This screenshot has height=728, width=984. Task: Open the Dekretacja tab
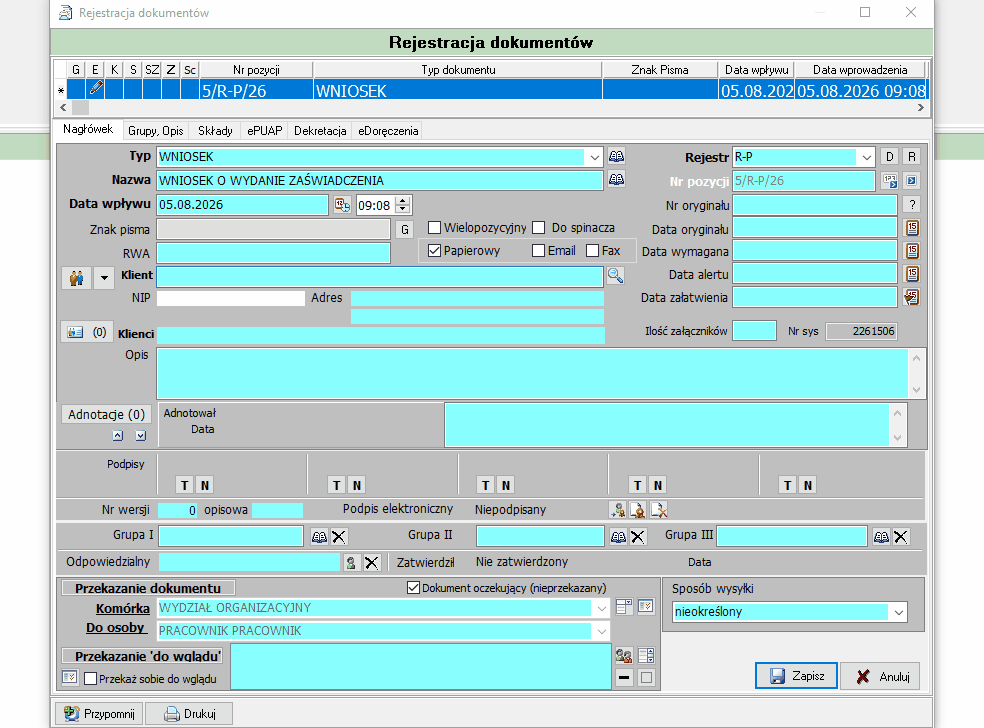320,131
